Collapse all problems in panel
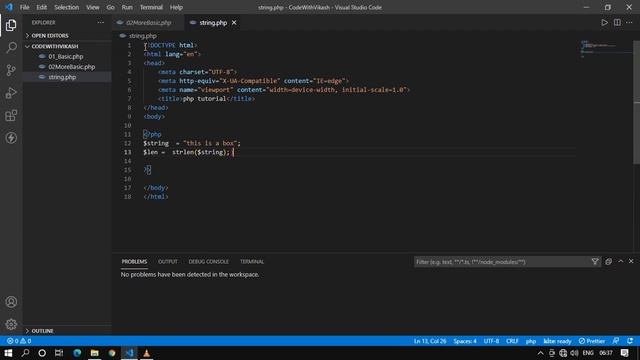The width and height of the screenshot is (640, 360). click(609, 262)
